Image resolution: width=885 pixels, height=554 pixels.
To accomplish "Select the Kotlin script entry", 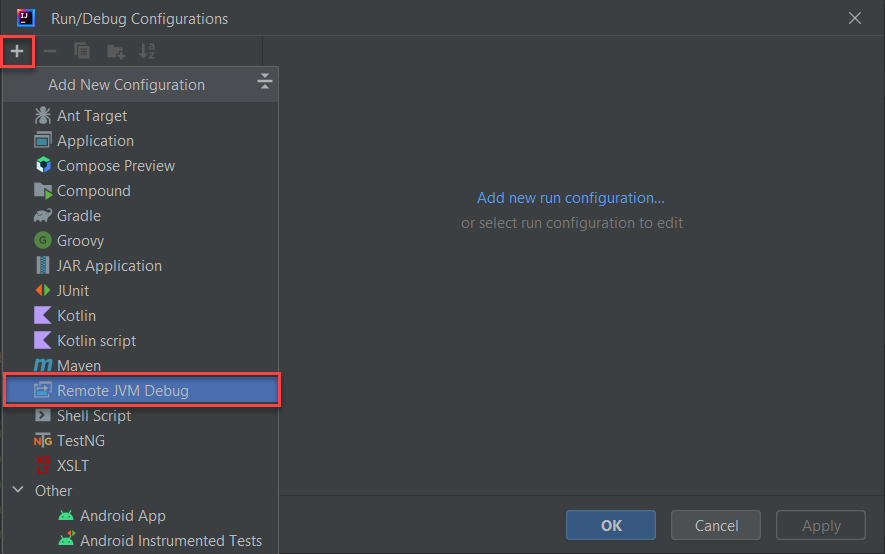I will [x=141, y=341].
